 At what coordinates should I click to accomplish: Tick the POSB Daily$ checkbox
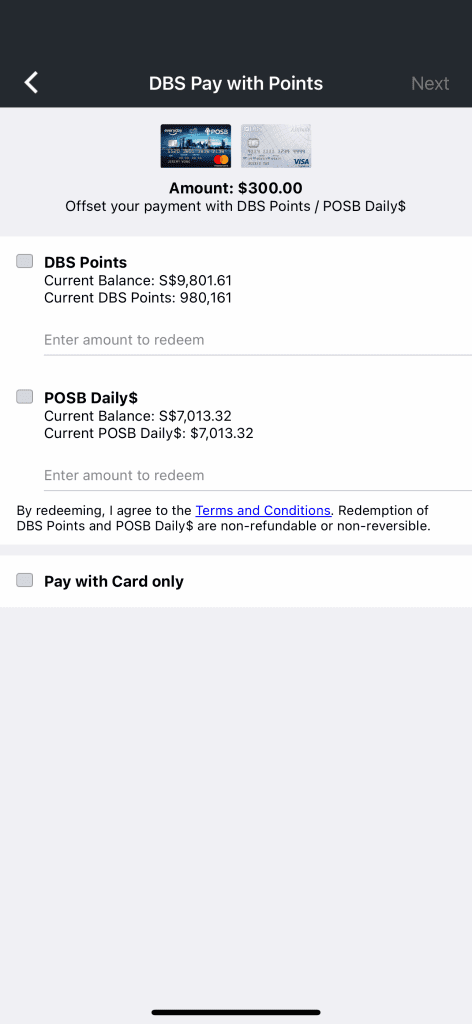[25, 396]
